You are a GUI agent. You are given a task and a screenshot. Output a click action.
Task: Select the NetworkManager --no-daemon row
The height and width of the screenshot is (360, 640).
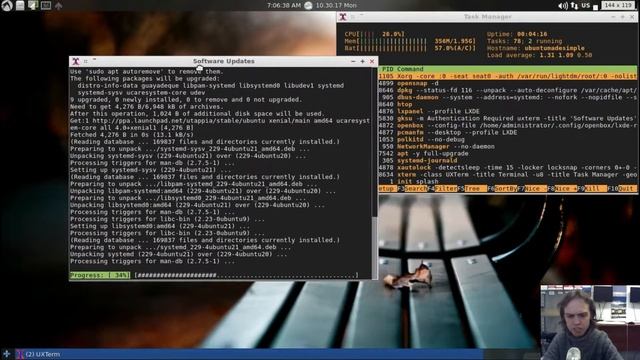tap(508, 146)
